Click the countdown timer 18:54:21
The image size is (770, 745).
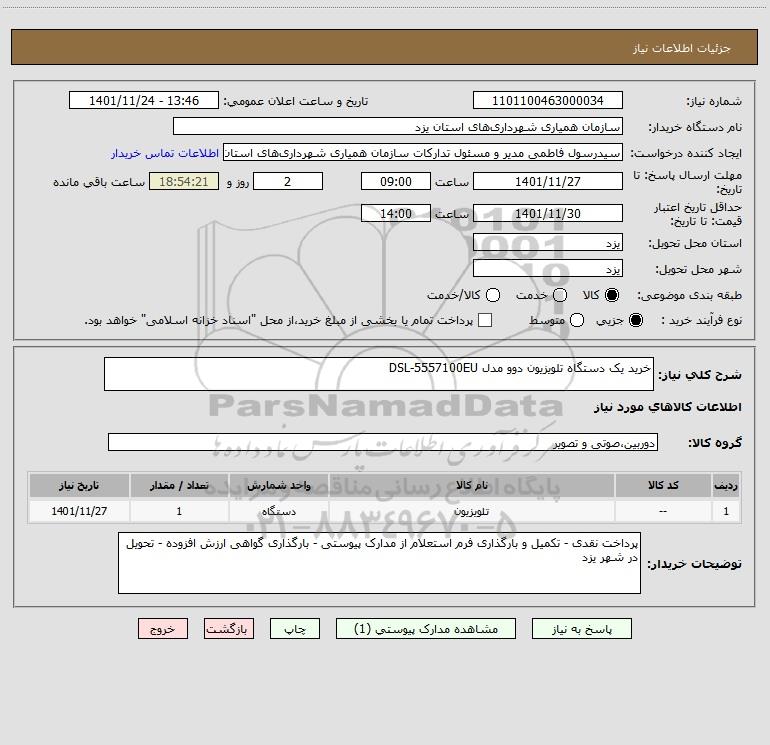(x=184, y=181)
